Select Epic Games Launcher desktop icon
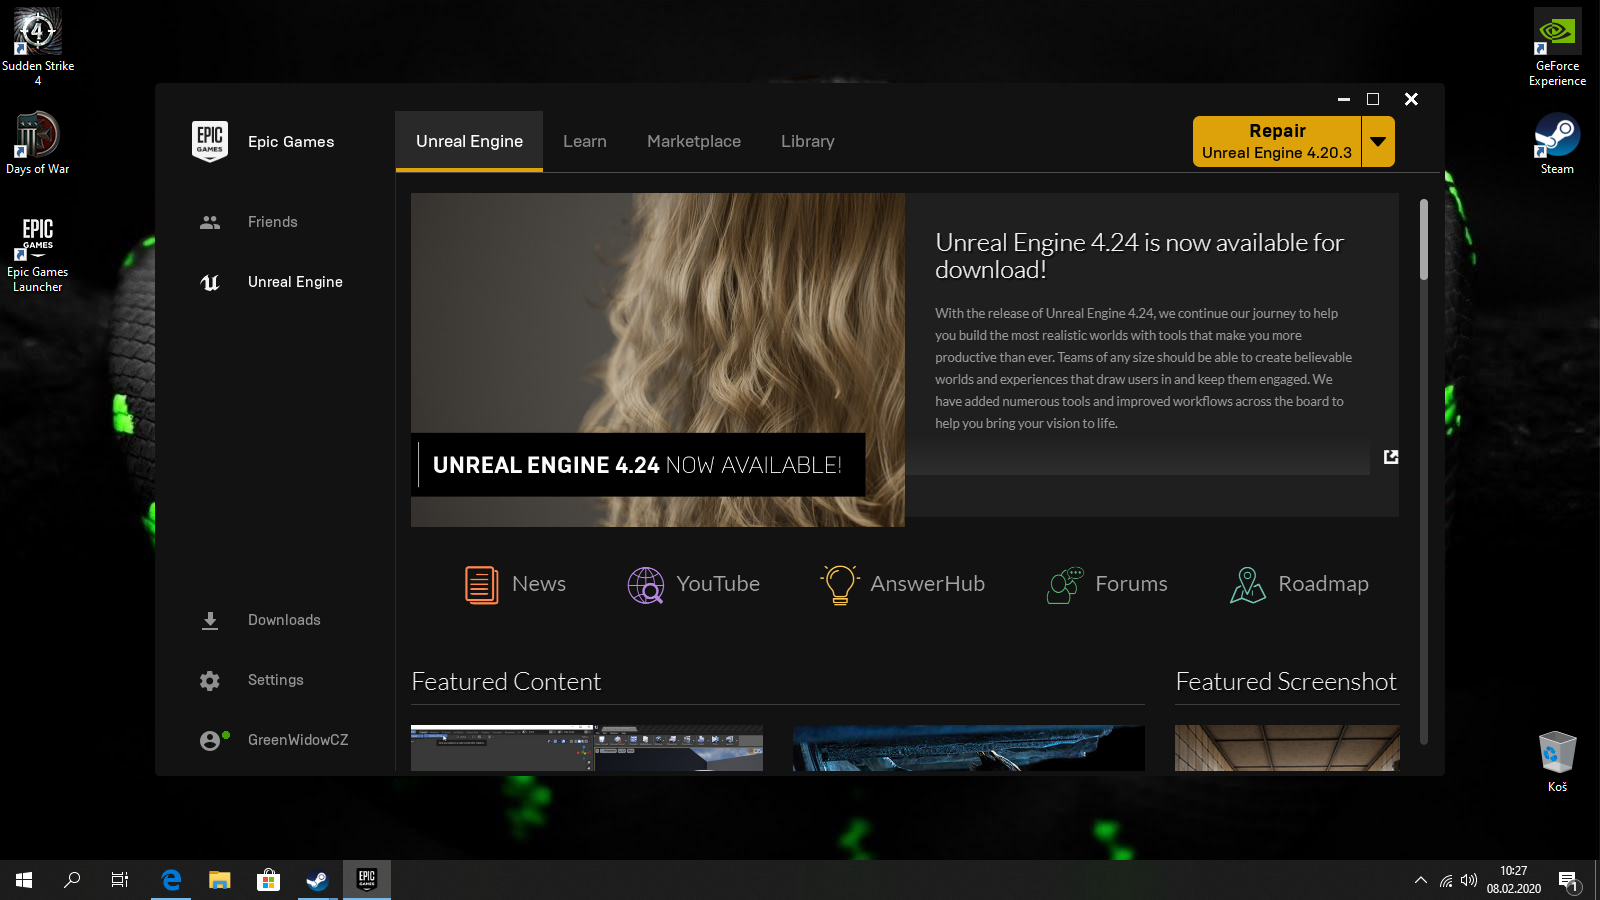The width and height of the screenshot is (1600, 900). 38,254
